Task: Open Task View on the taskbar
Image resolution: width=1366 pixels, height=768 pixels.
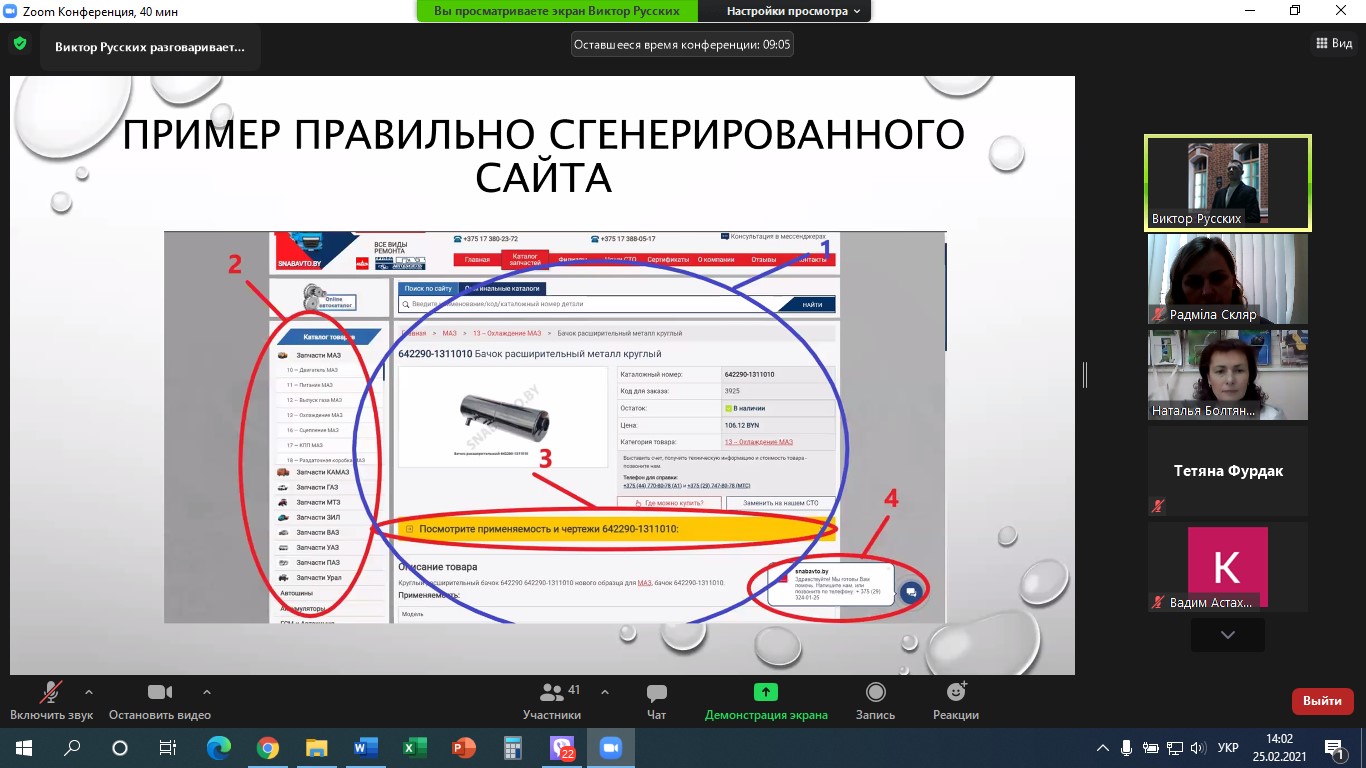Action: point(168,747)
